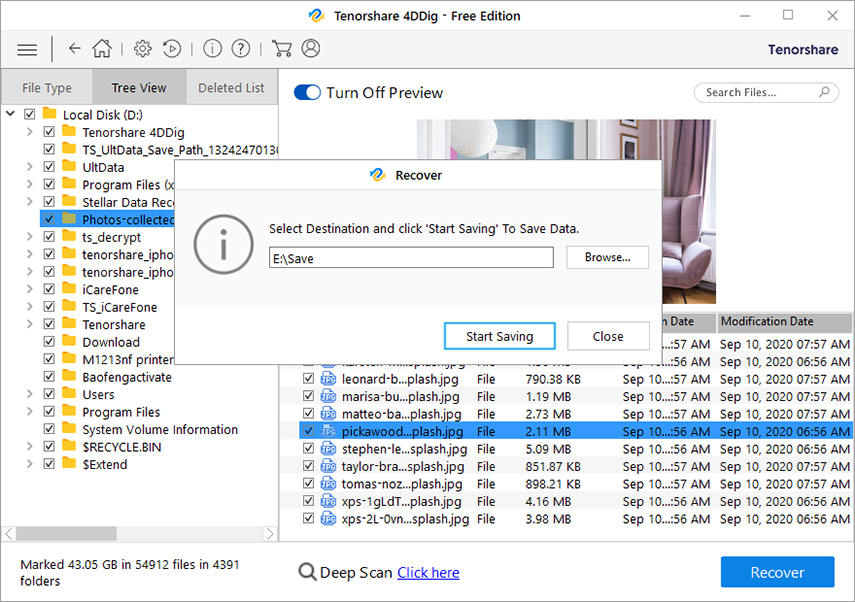Screen dimensions: 855x602
Task: Open the hamburger menu
Action: (26, 48)
